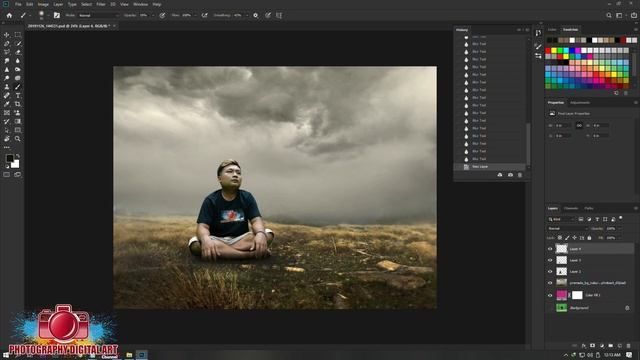Select the Zoom tool

coord(18,139)
